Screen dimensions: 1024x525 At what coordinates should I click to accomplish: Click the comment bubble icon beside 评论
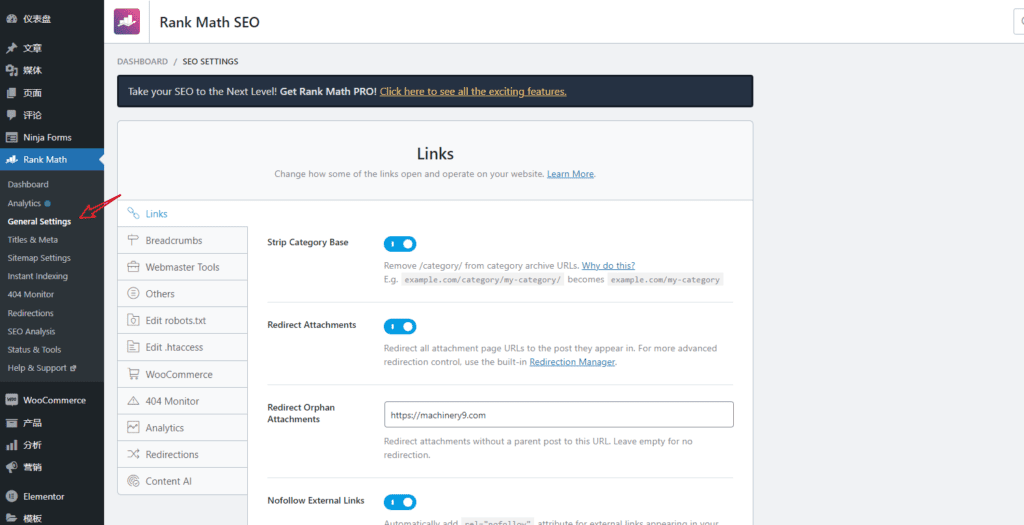(x=11, y=115)
